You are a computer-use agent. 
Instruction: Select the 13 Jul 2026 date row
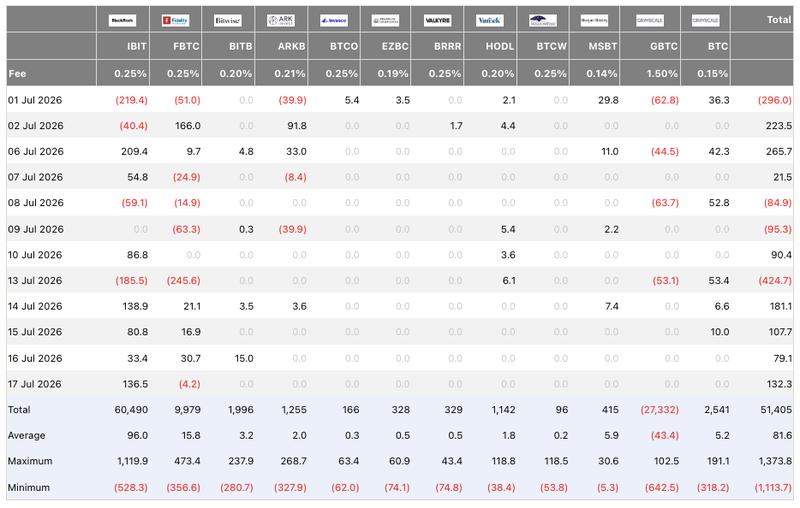click(x=400, y=281)
